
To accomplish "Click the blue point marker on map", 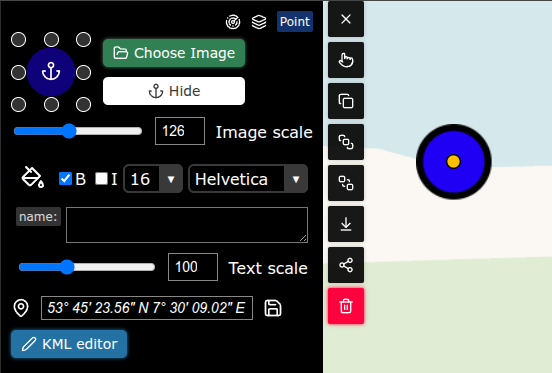I will point(454,162).
